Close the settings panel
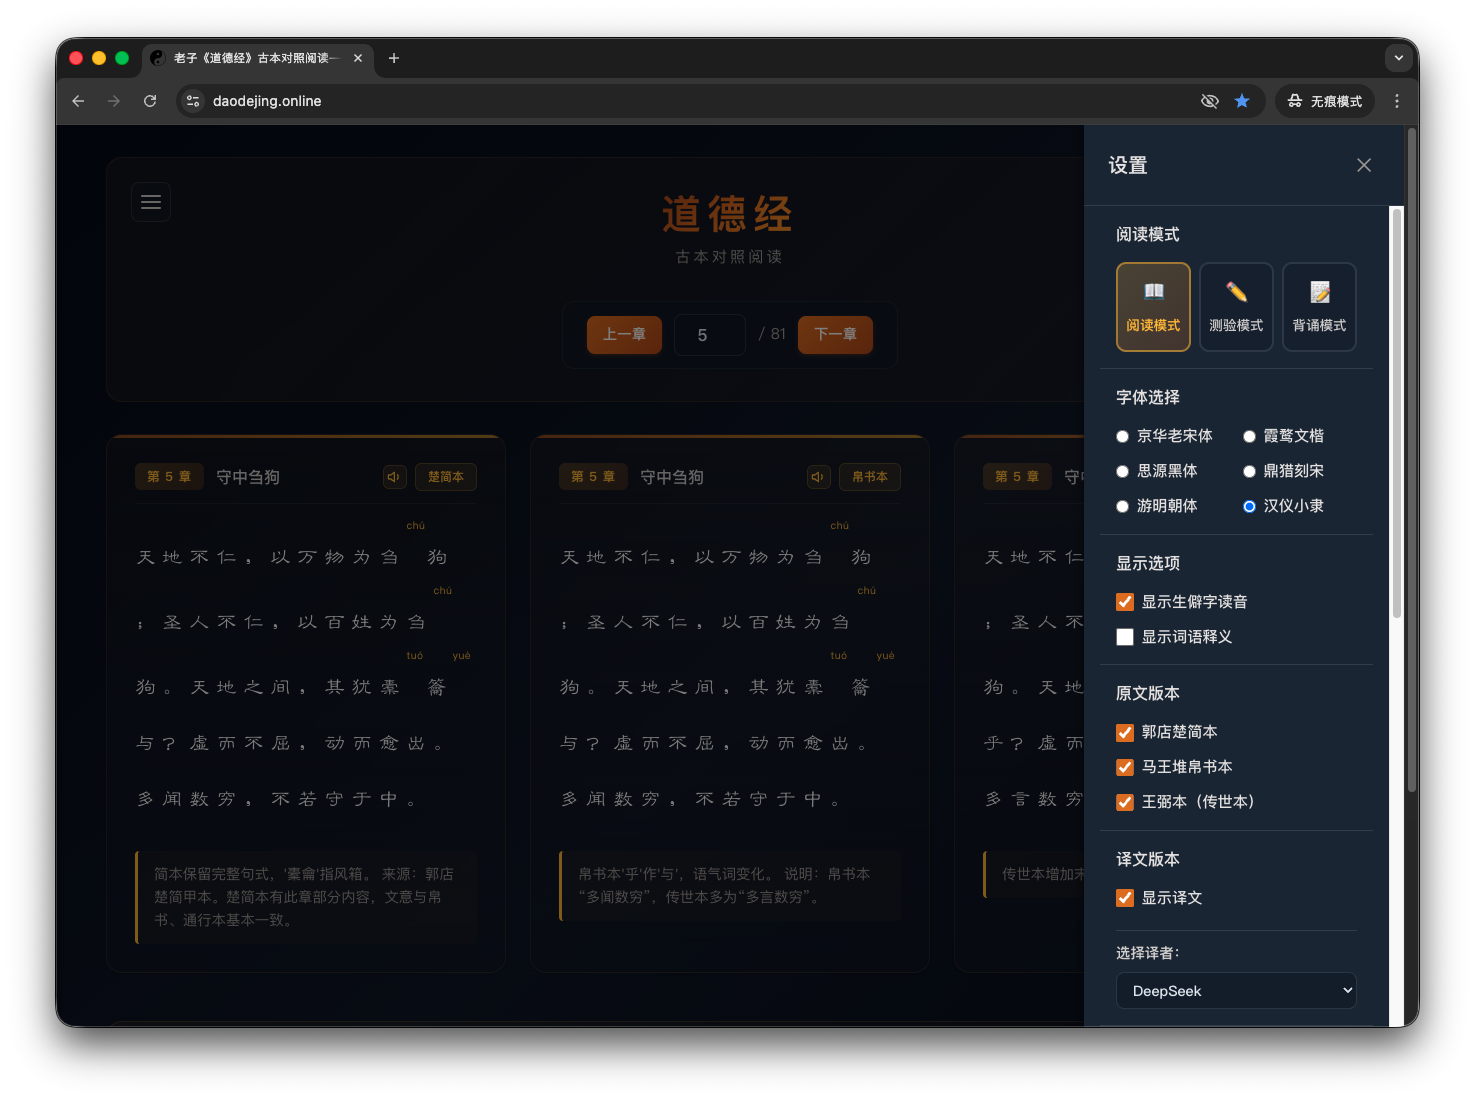The height and width of the screenshot is (1101, 1475). tap(1364, 164)
